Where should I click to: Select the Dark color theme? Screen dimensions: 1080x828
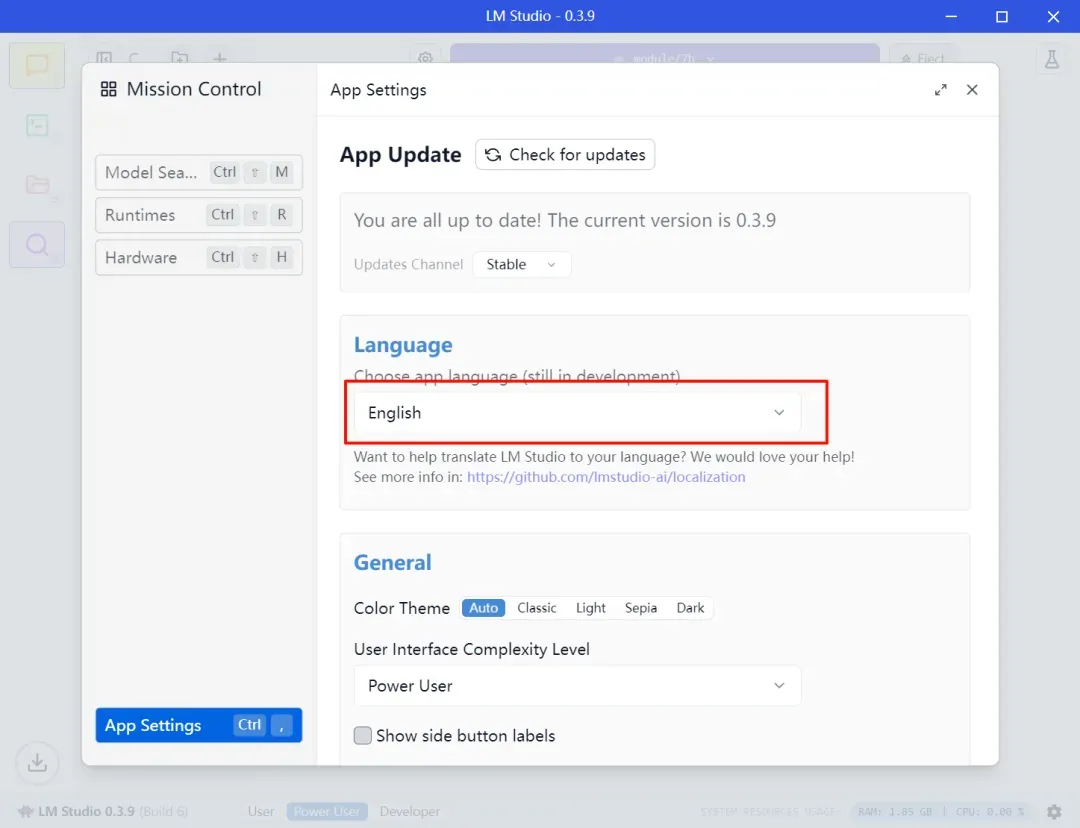pyautogui.click(x=690, y=608)
